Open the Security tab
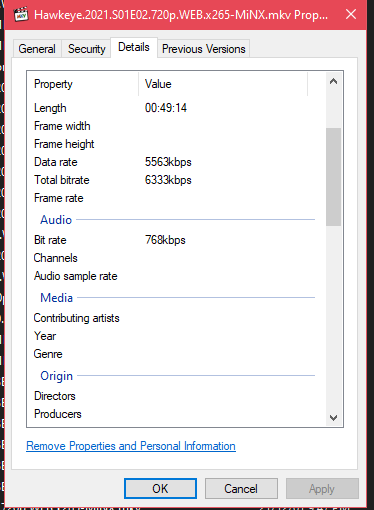Screen dimensions: 374x510 (x=87, y=49)
